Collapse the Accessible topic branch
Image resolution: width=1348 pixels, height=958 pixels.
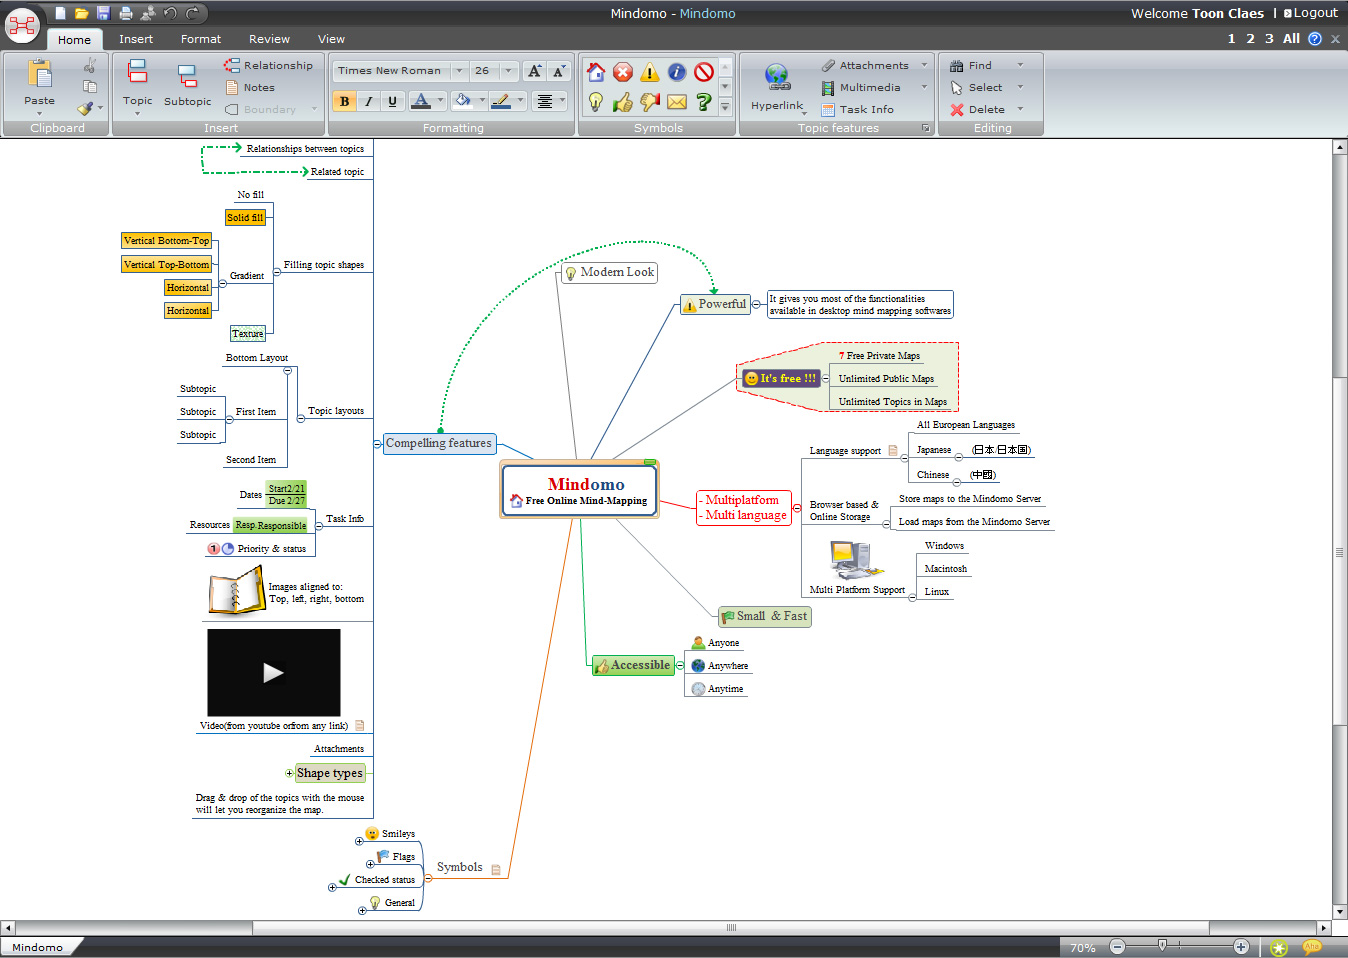point(680,665)
